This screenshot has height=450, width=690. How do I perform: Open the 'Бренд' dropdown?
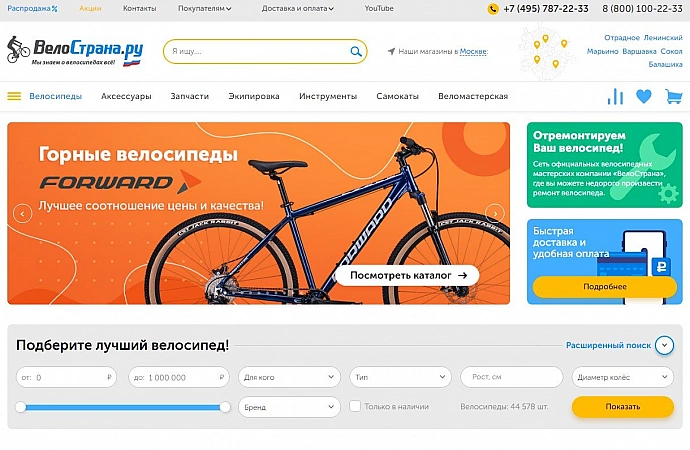[x=289, y=407]
